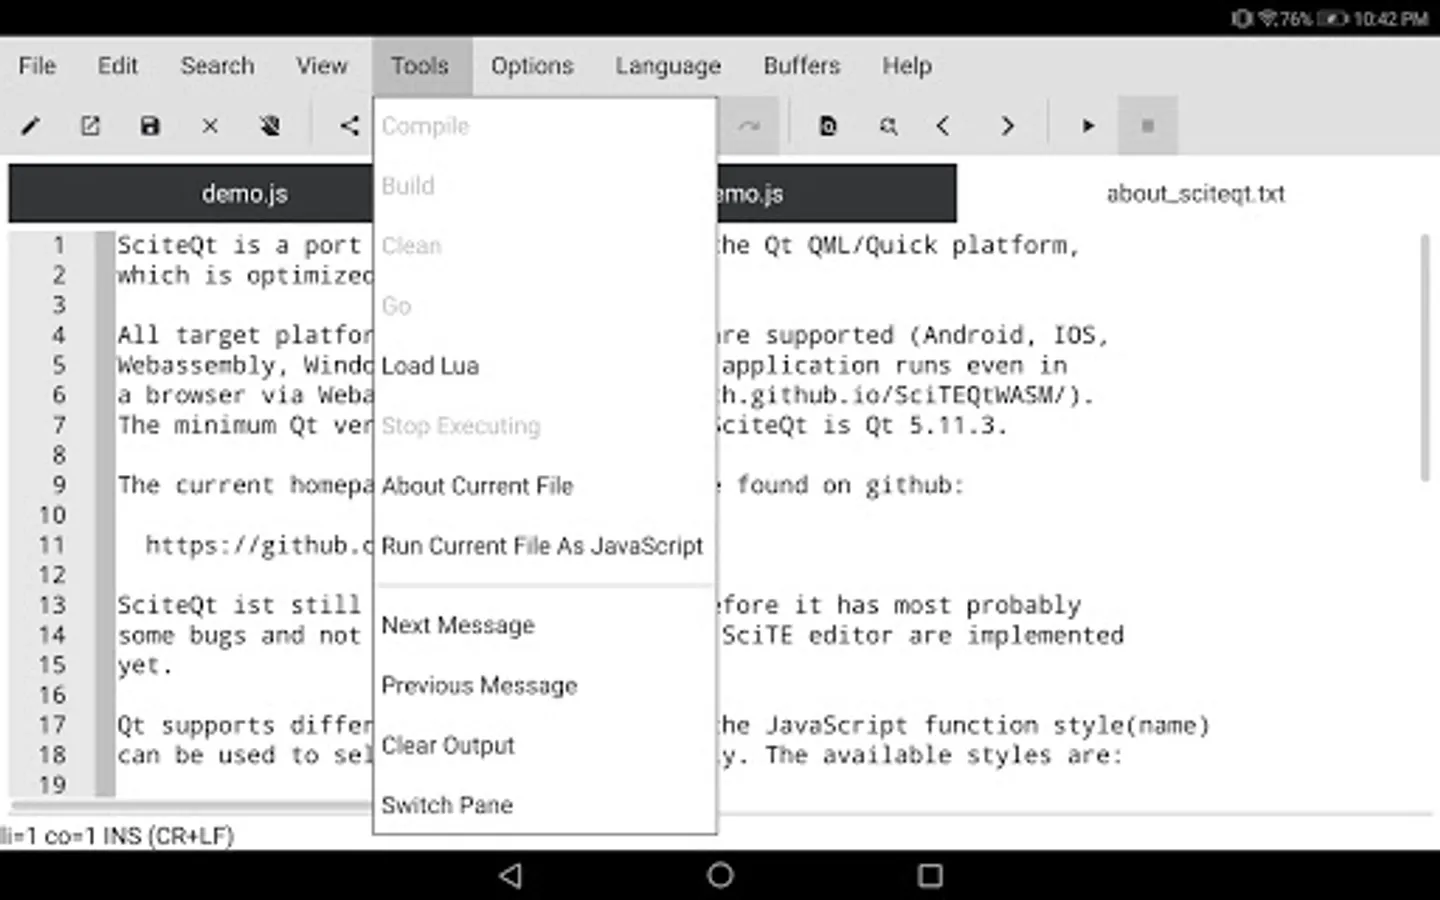
Task: Select Next Message in the Tools menu
Action: point(545,626)
